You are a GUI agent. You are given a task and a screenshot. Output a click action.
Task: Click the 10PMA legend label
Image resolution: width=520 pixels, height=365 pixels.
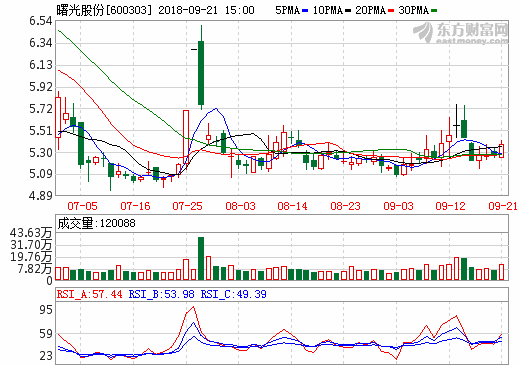coord(328,10)
